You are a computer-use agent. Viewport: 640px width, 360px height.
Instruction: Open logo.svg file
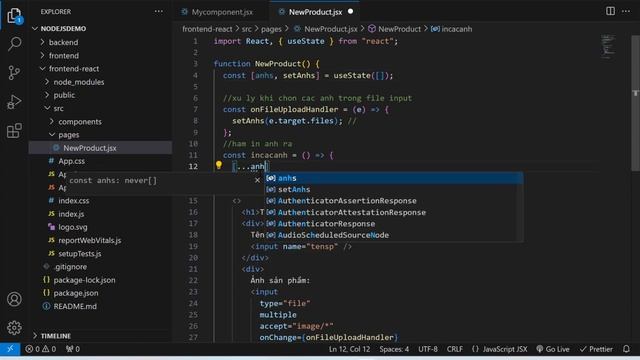[x=100, y=227]
